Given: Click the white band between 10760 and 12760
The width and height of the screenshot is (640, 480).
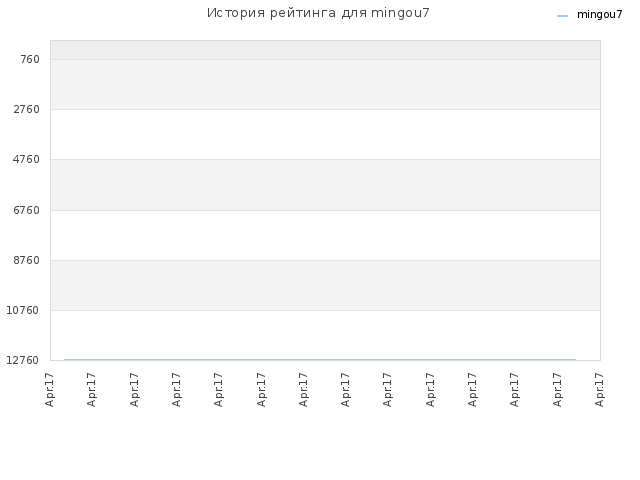Looking at the screenshot, I should point(325,335).
